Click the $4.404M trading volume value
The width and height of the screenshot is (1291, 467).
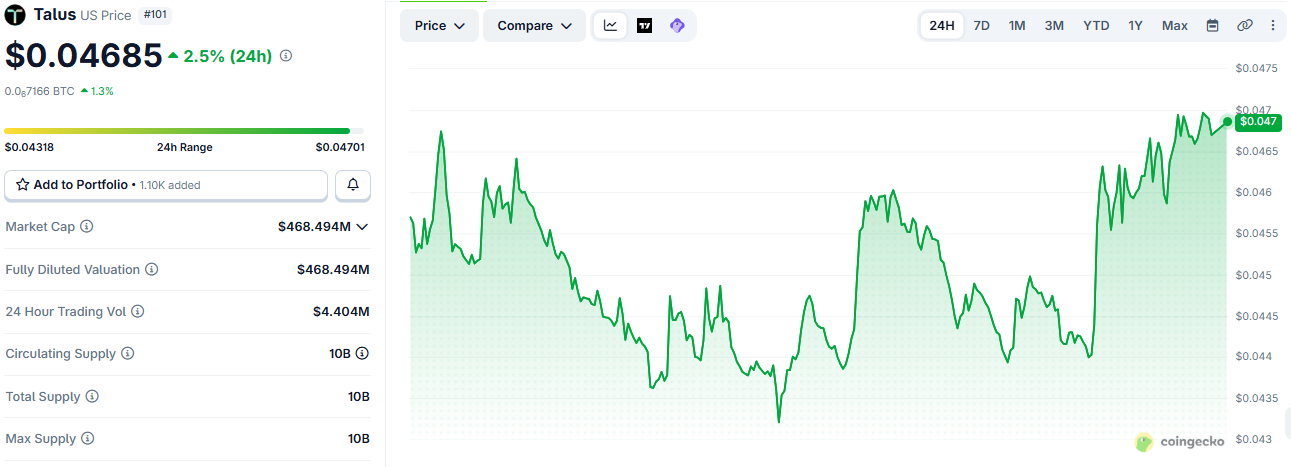click(341, 312)
